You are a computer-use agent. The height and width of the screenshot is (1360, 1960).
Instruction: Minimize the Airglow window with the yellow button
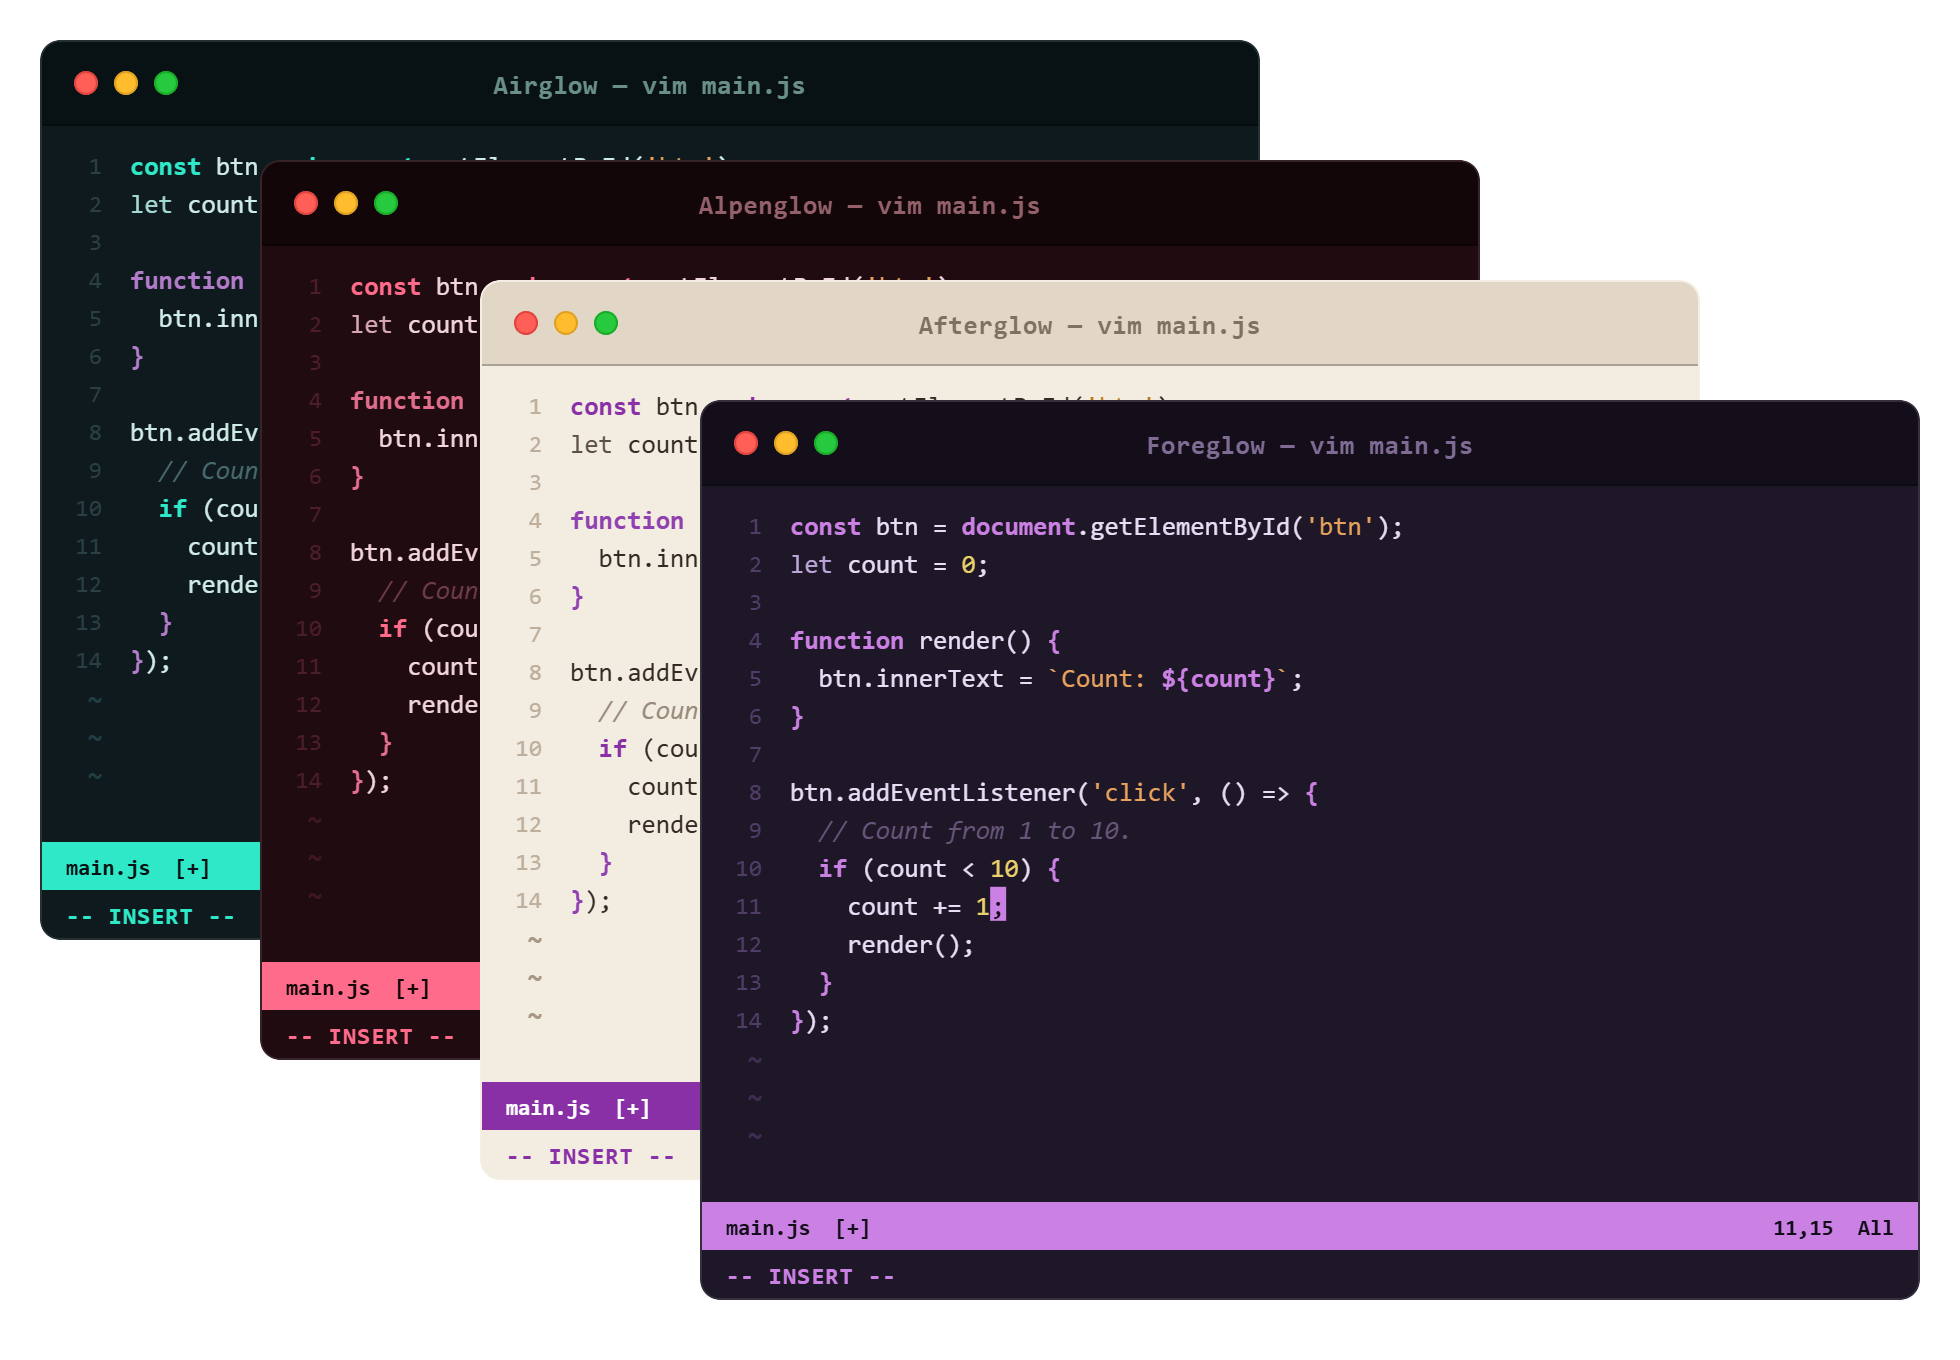coord(126,83)
